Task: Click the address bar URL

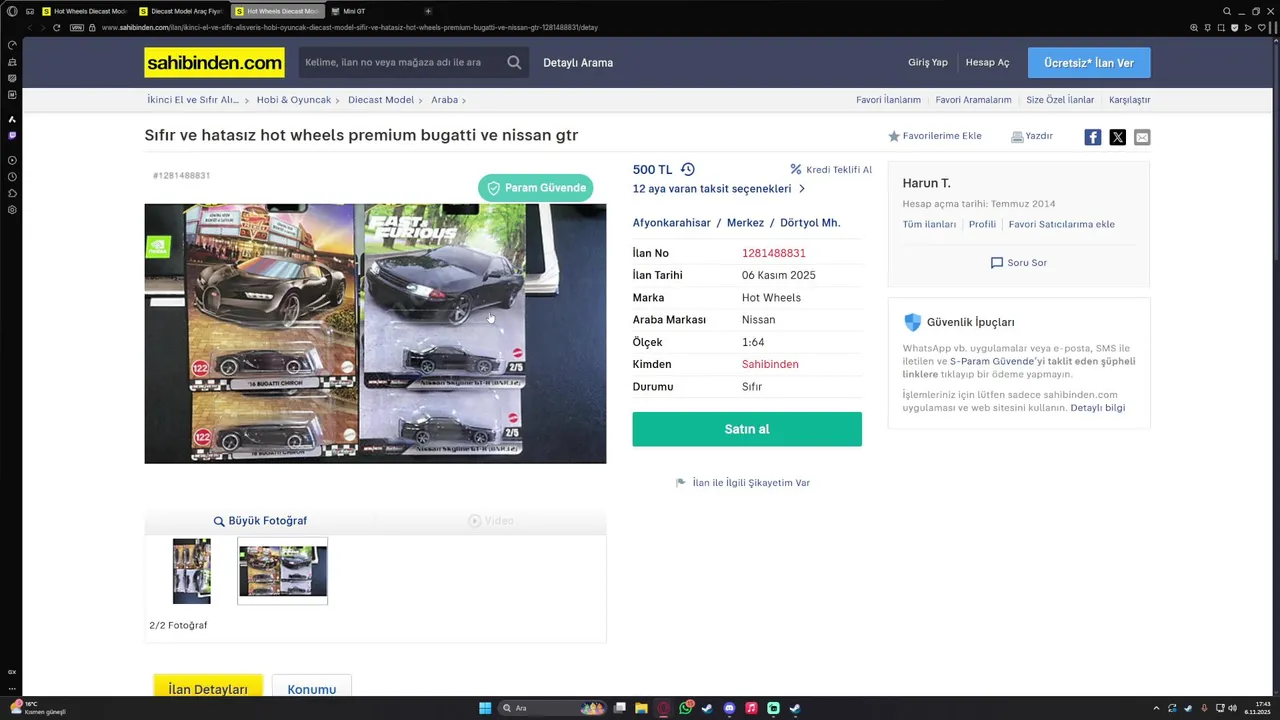Action: [350, 28]
